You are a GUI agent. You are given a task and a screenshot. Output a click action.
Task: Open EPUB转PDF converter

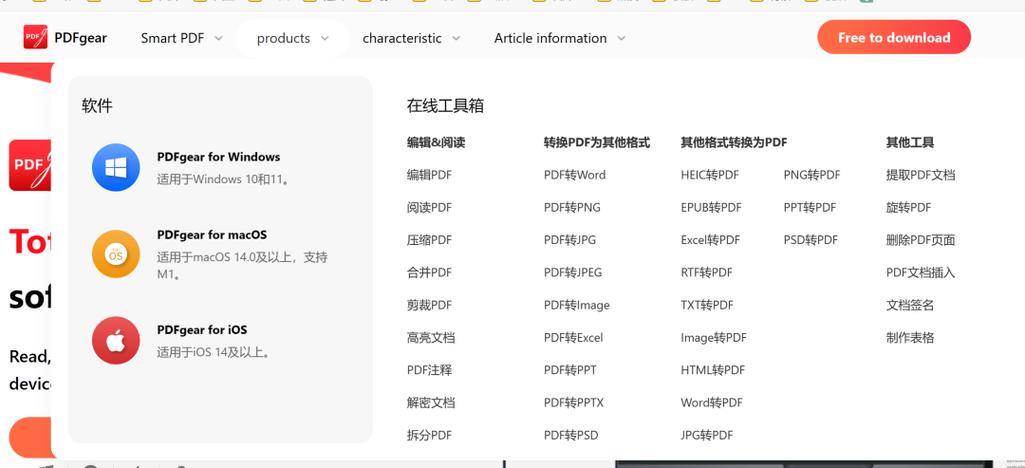click(711, 208)
